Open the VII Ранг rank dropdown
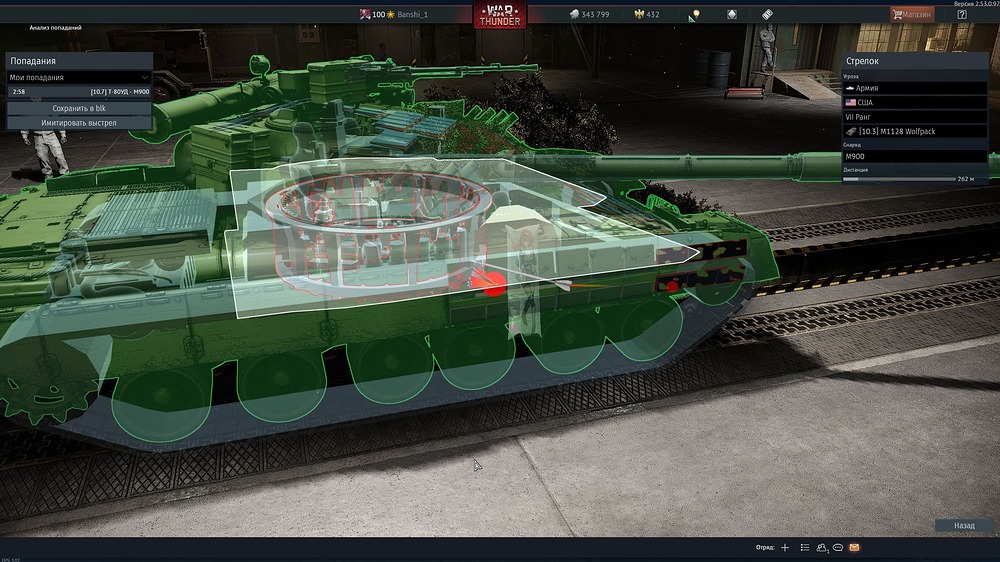The height and width of the screenshot is (562, 1000). pos(915,117)
